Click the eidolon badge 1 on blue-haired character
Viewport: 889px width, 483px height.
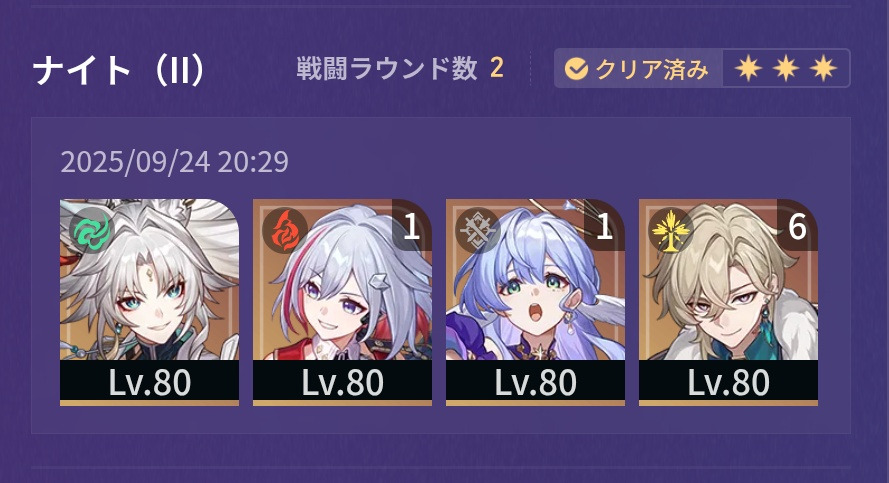604,226
